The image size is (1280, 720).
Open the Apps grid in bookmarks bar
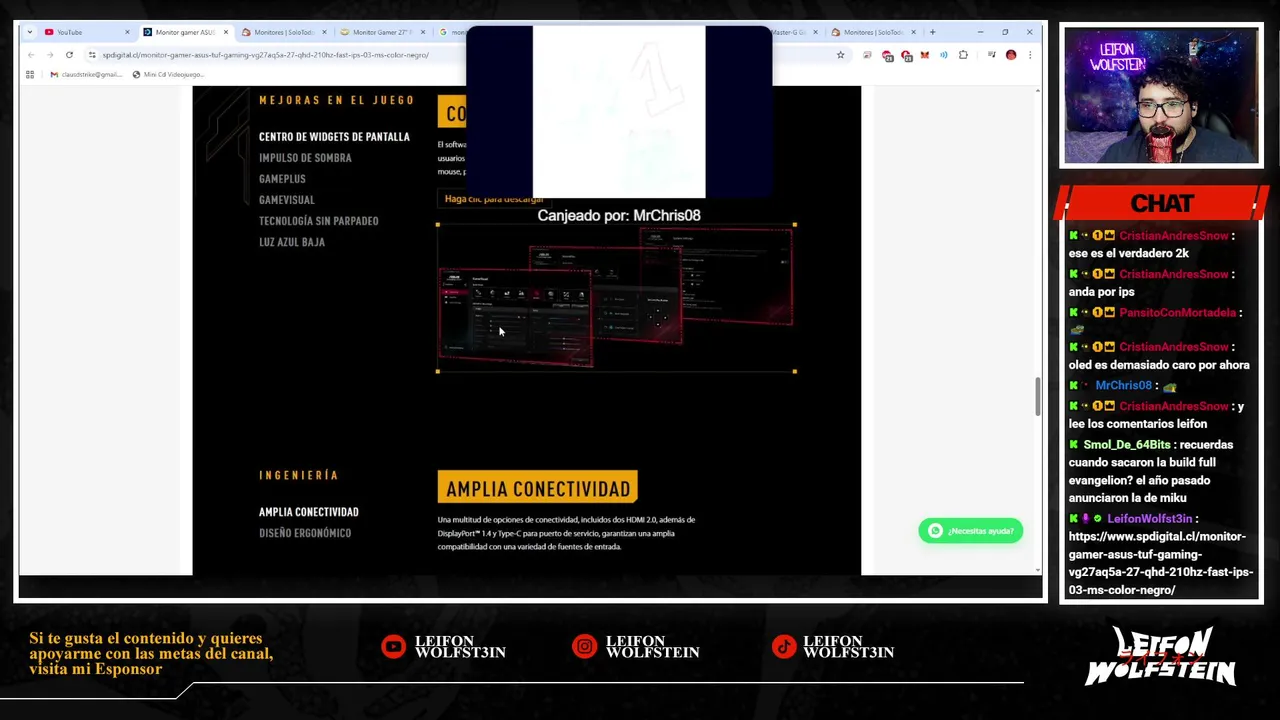[30, 74]
